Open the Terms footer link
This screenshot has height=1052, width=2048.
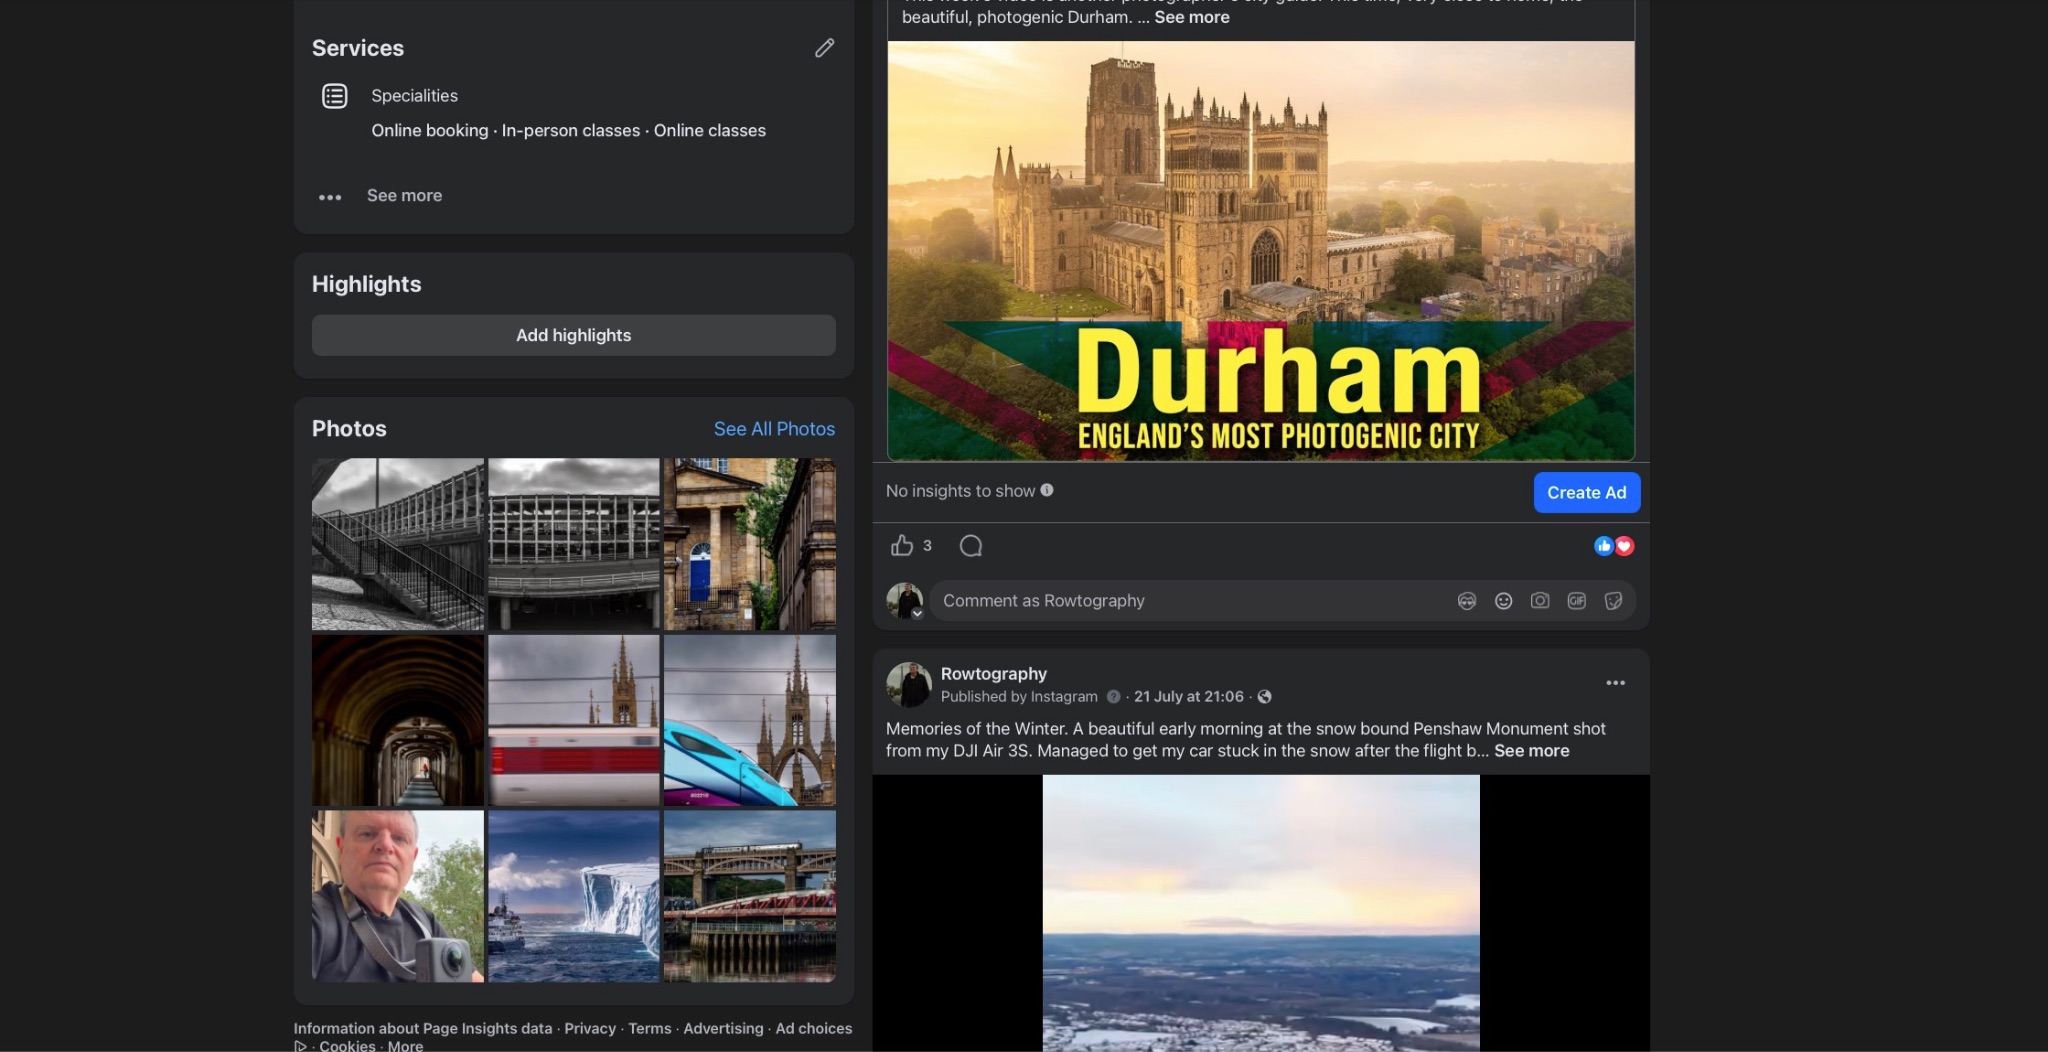tap(649, 1028)
